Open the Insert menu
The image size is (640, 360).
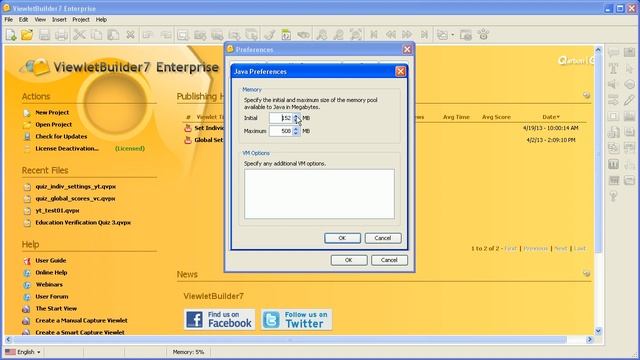(x=59, y=20)
